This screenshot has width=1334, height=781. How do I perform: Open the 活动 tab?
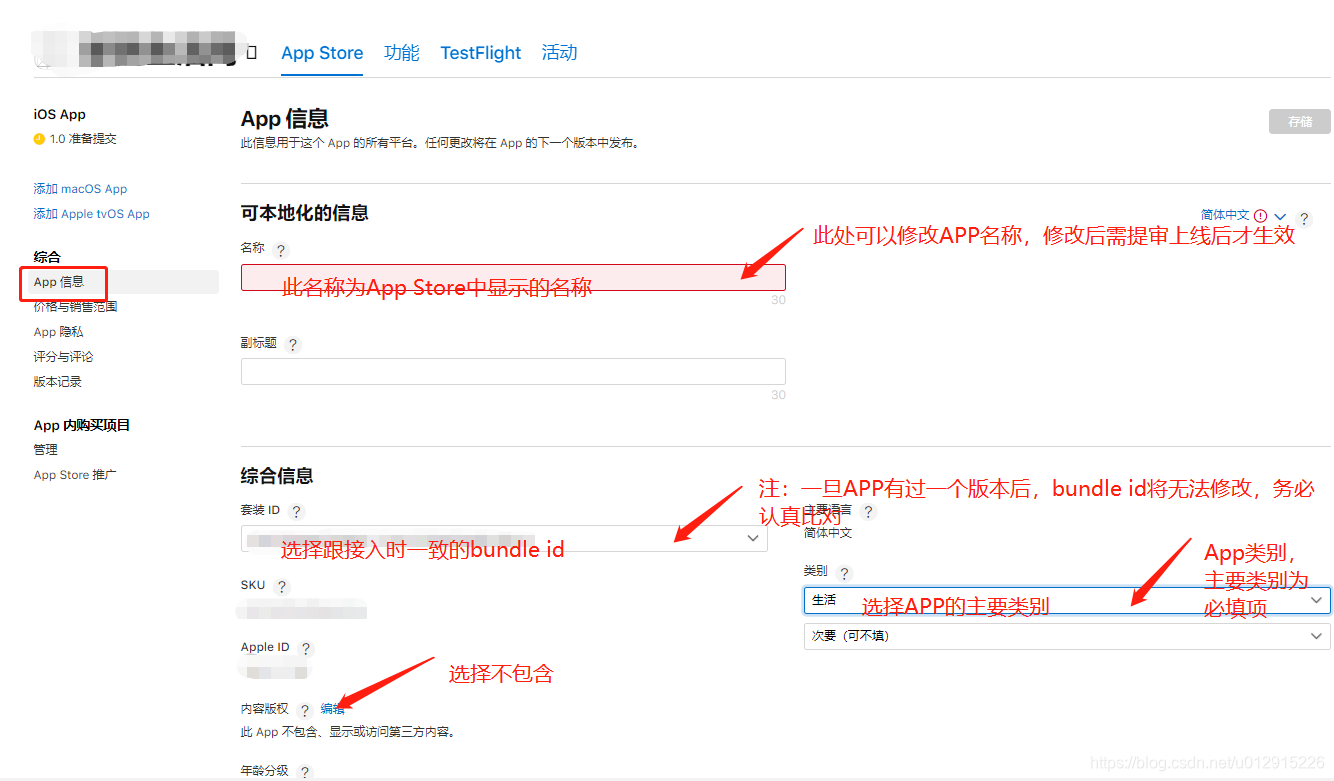point(560,53)
